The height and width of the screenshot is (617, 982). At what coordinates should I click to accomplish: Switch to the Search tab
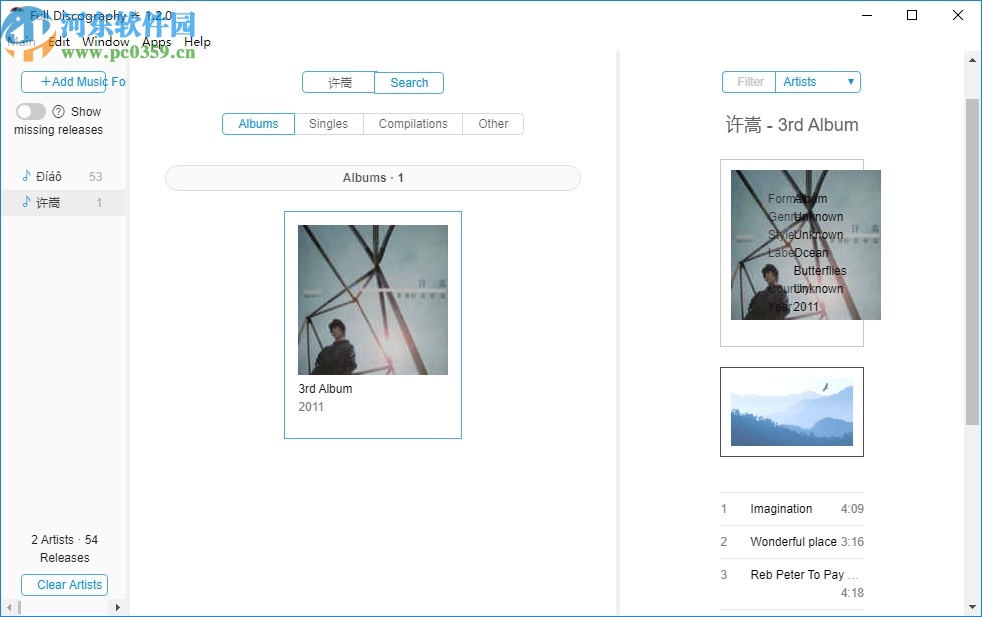click(x=408, y=83)
